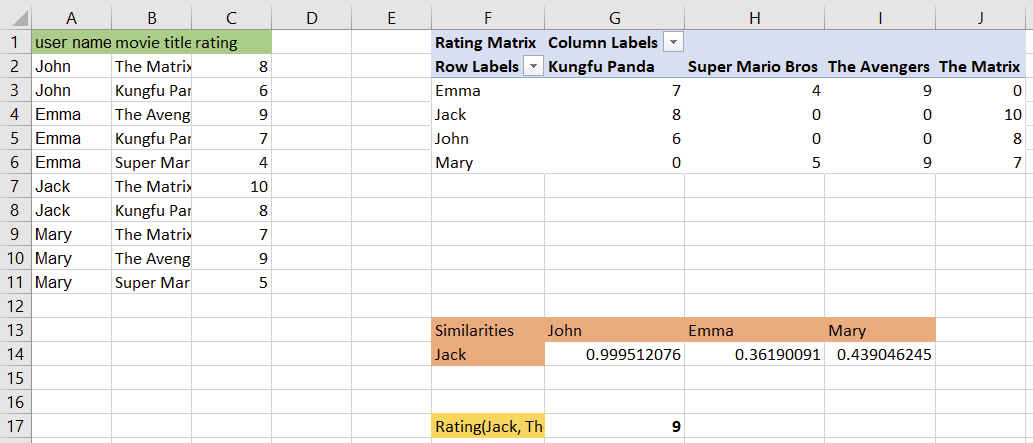The width and height of the screenshot is (1033, 443).
Task: Select the cell containing 0.36190091
Action: pyautogui.click(x=754, y=354)
